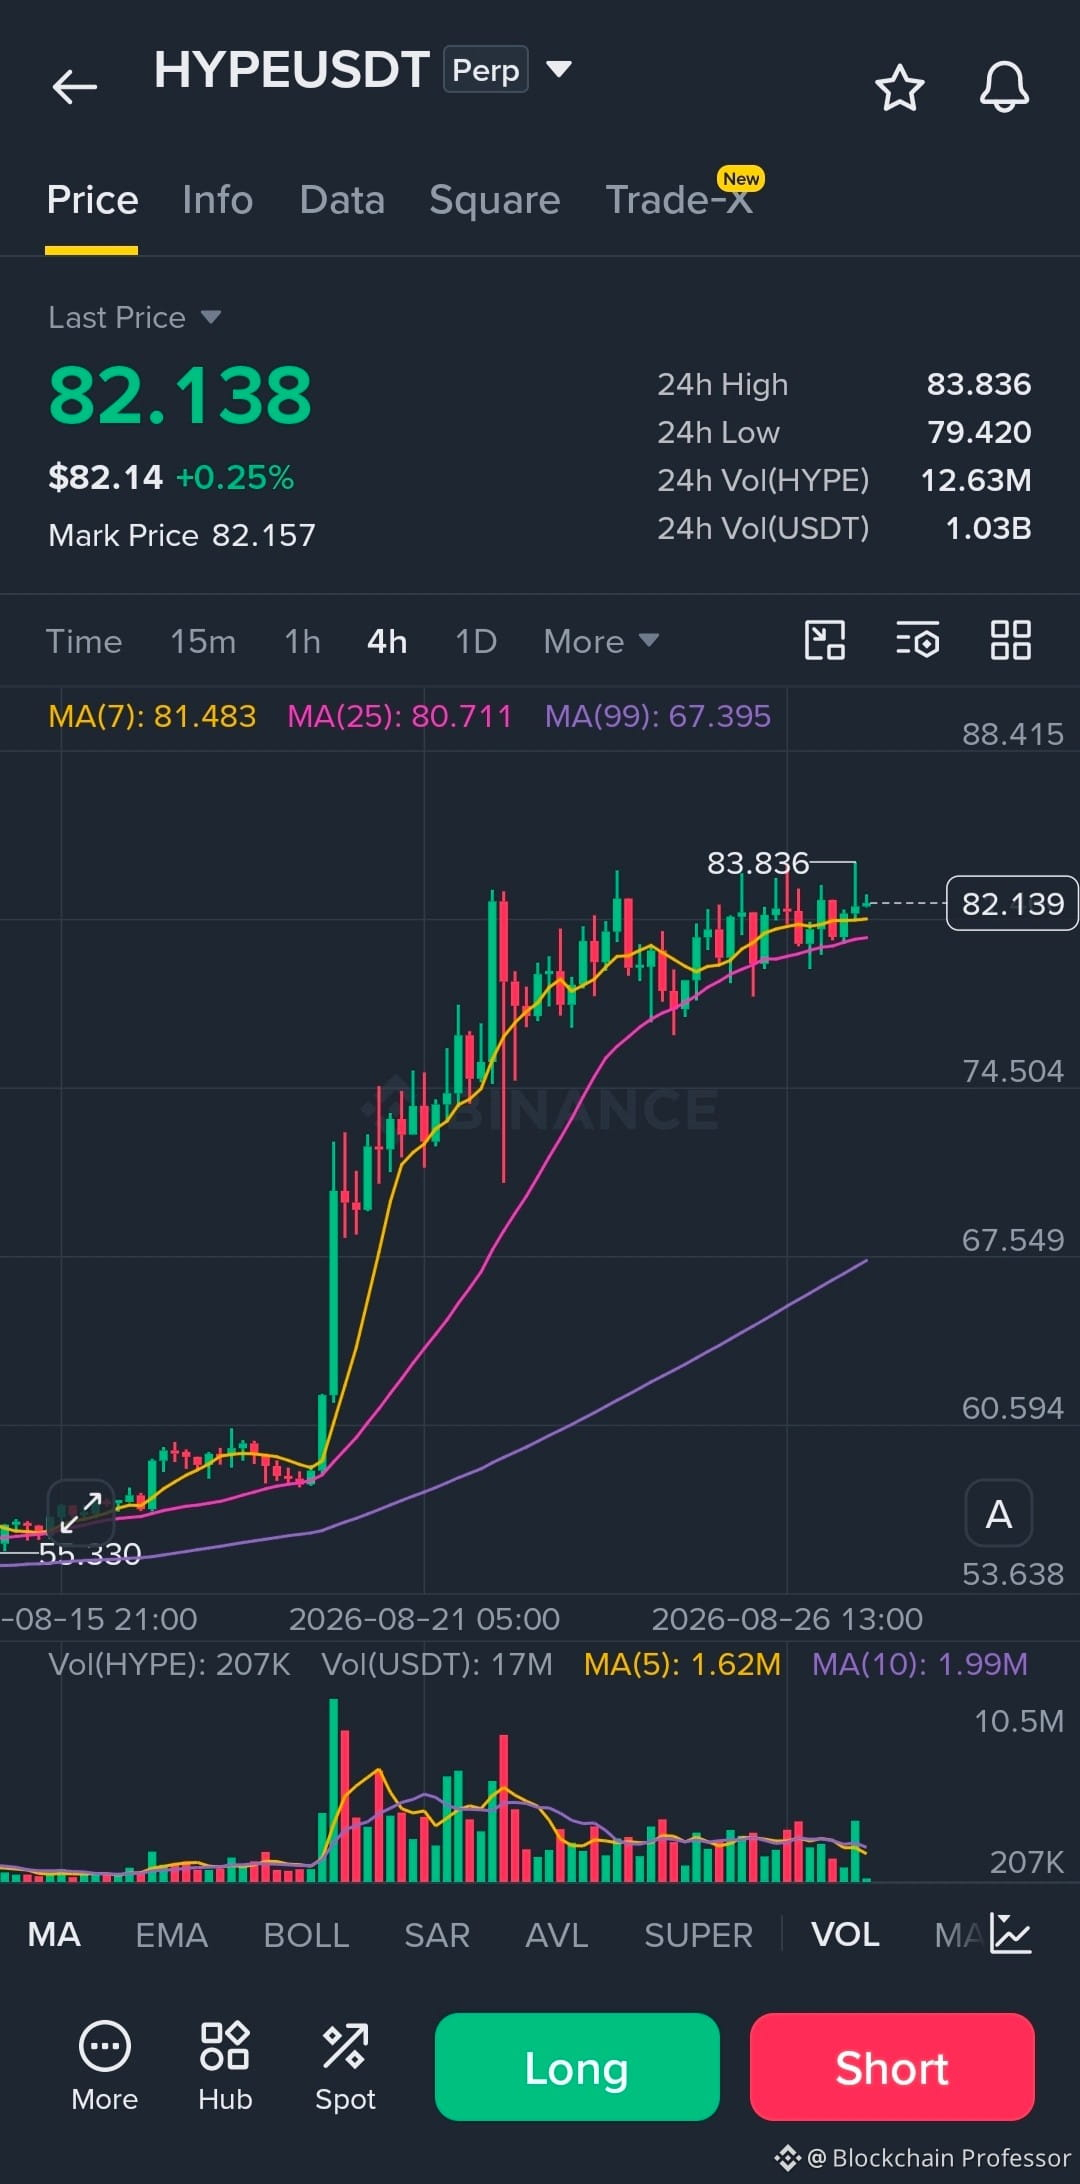This screenshot has height=2184, width=1080.
Task: Open the Hub icon
Action: click(225, 2066)
